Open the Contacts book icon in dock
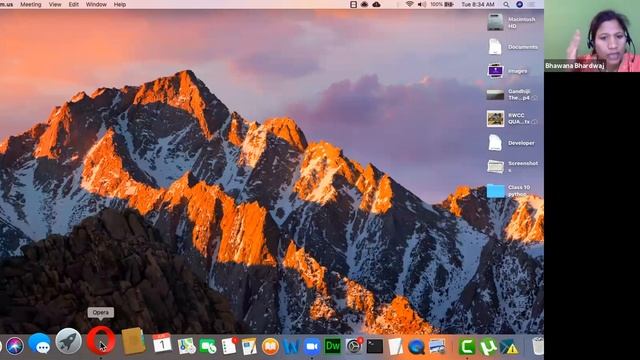640x360 pixels. pyautogui.click(x=133, y=341)
